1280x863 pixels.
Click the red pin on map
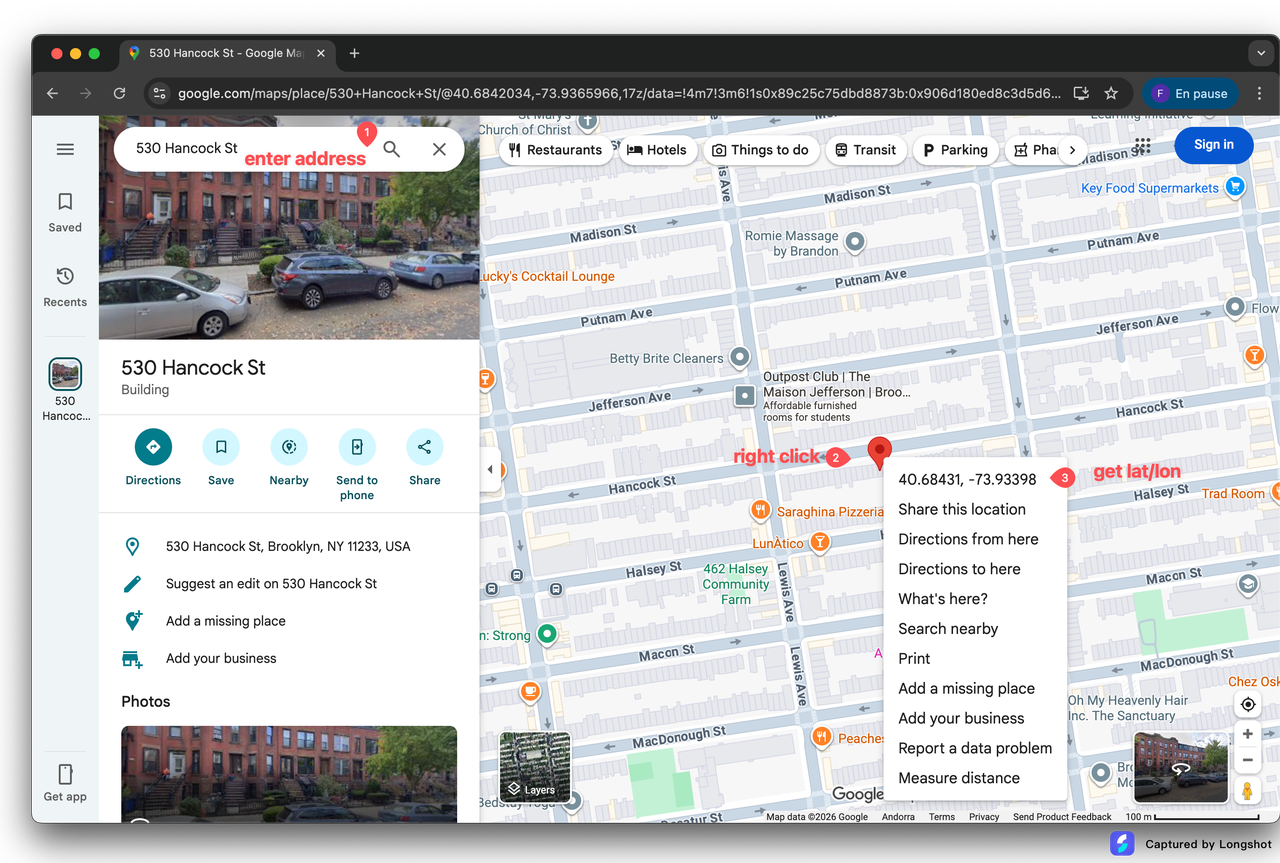879,453
